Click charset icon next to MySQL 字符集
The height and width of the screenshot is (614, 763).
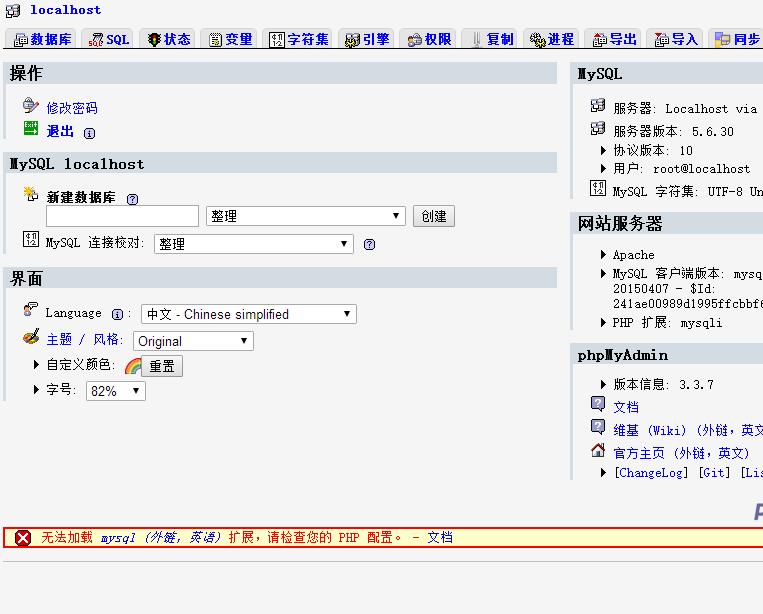pyautogui.click(x=598, y=188)
